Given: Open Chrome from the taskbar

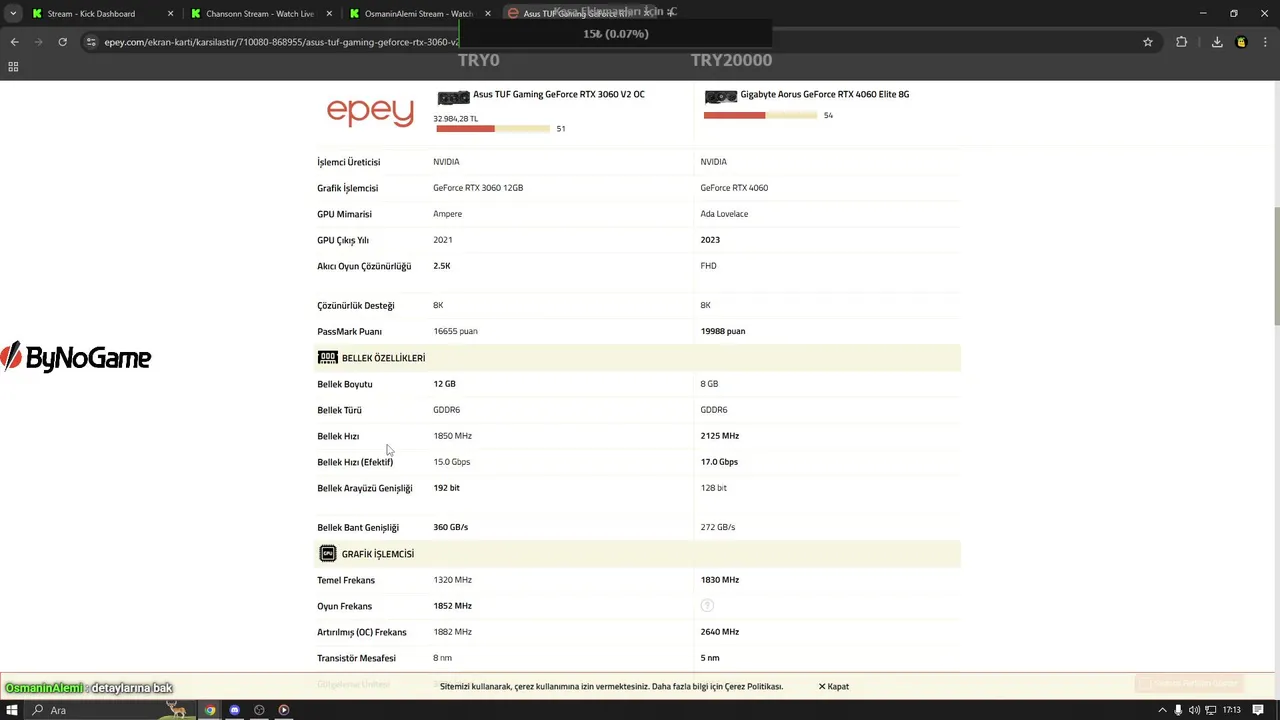Looking at the screenshot, I should 210,710.
